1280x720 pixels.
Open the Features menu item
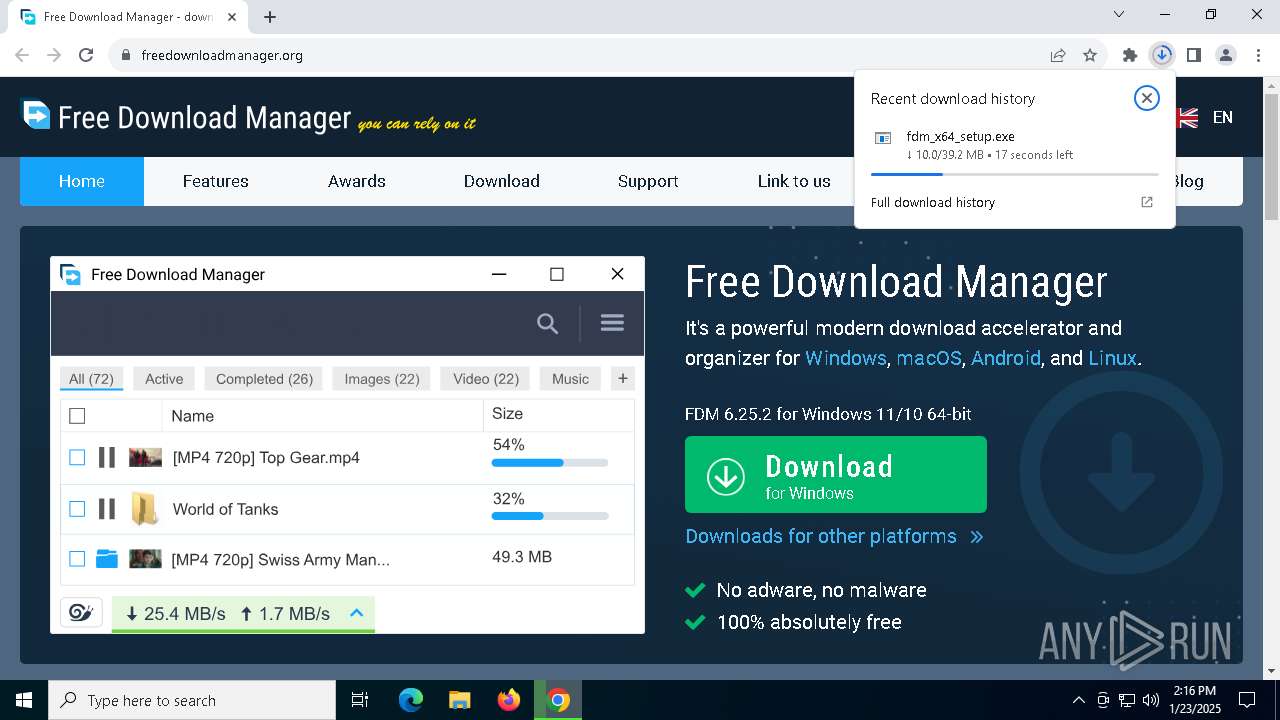215,181
